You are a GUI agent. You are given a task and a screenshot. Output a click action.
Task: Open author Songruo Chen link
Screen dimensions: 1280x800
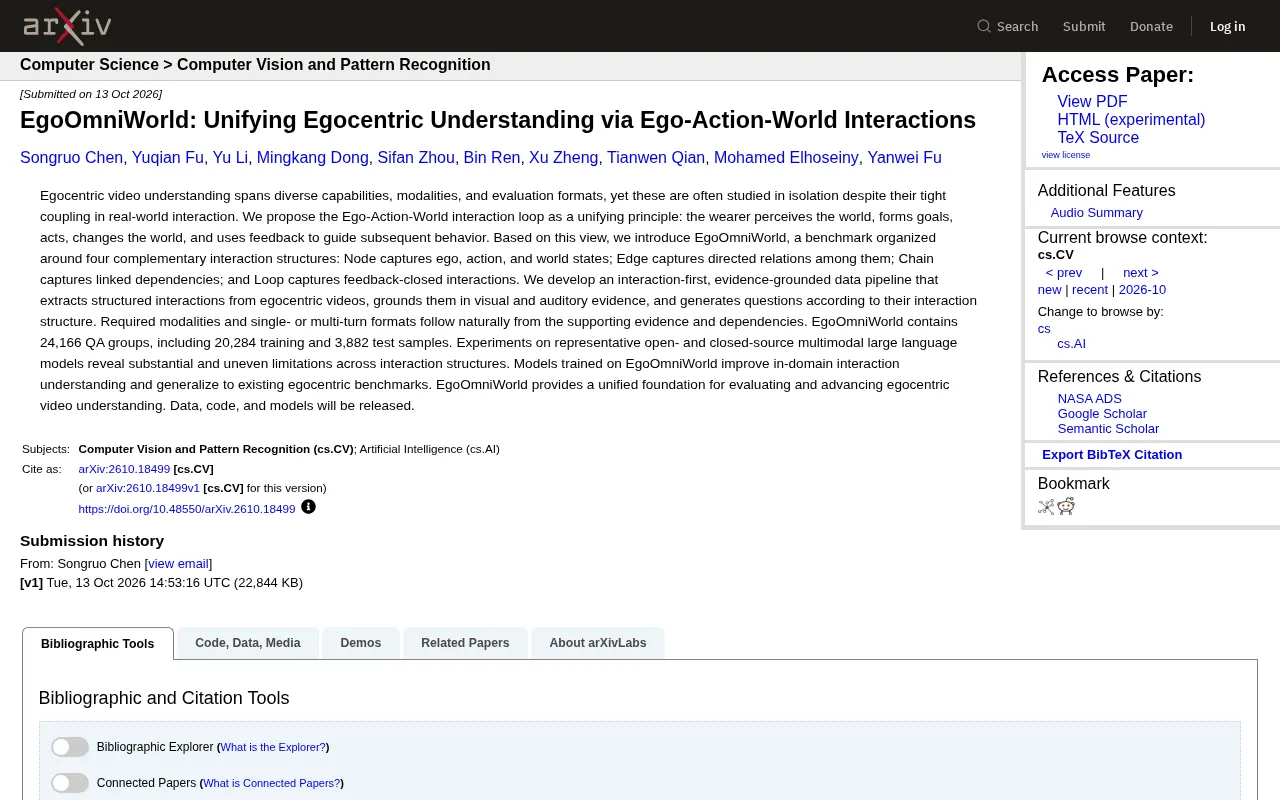[71, 158]
